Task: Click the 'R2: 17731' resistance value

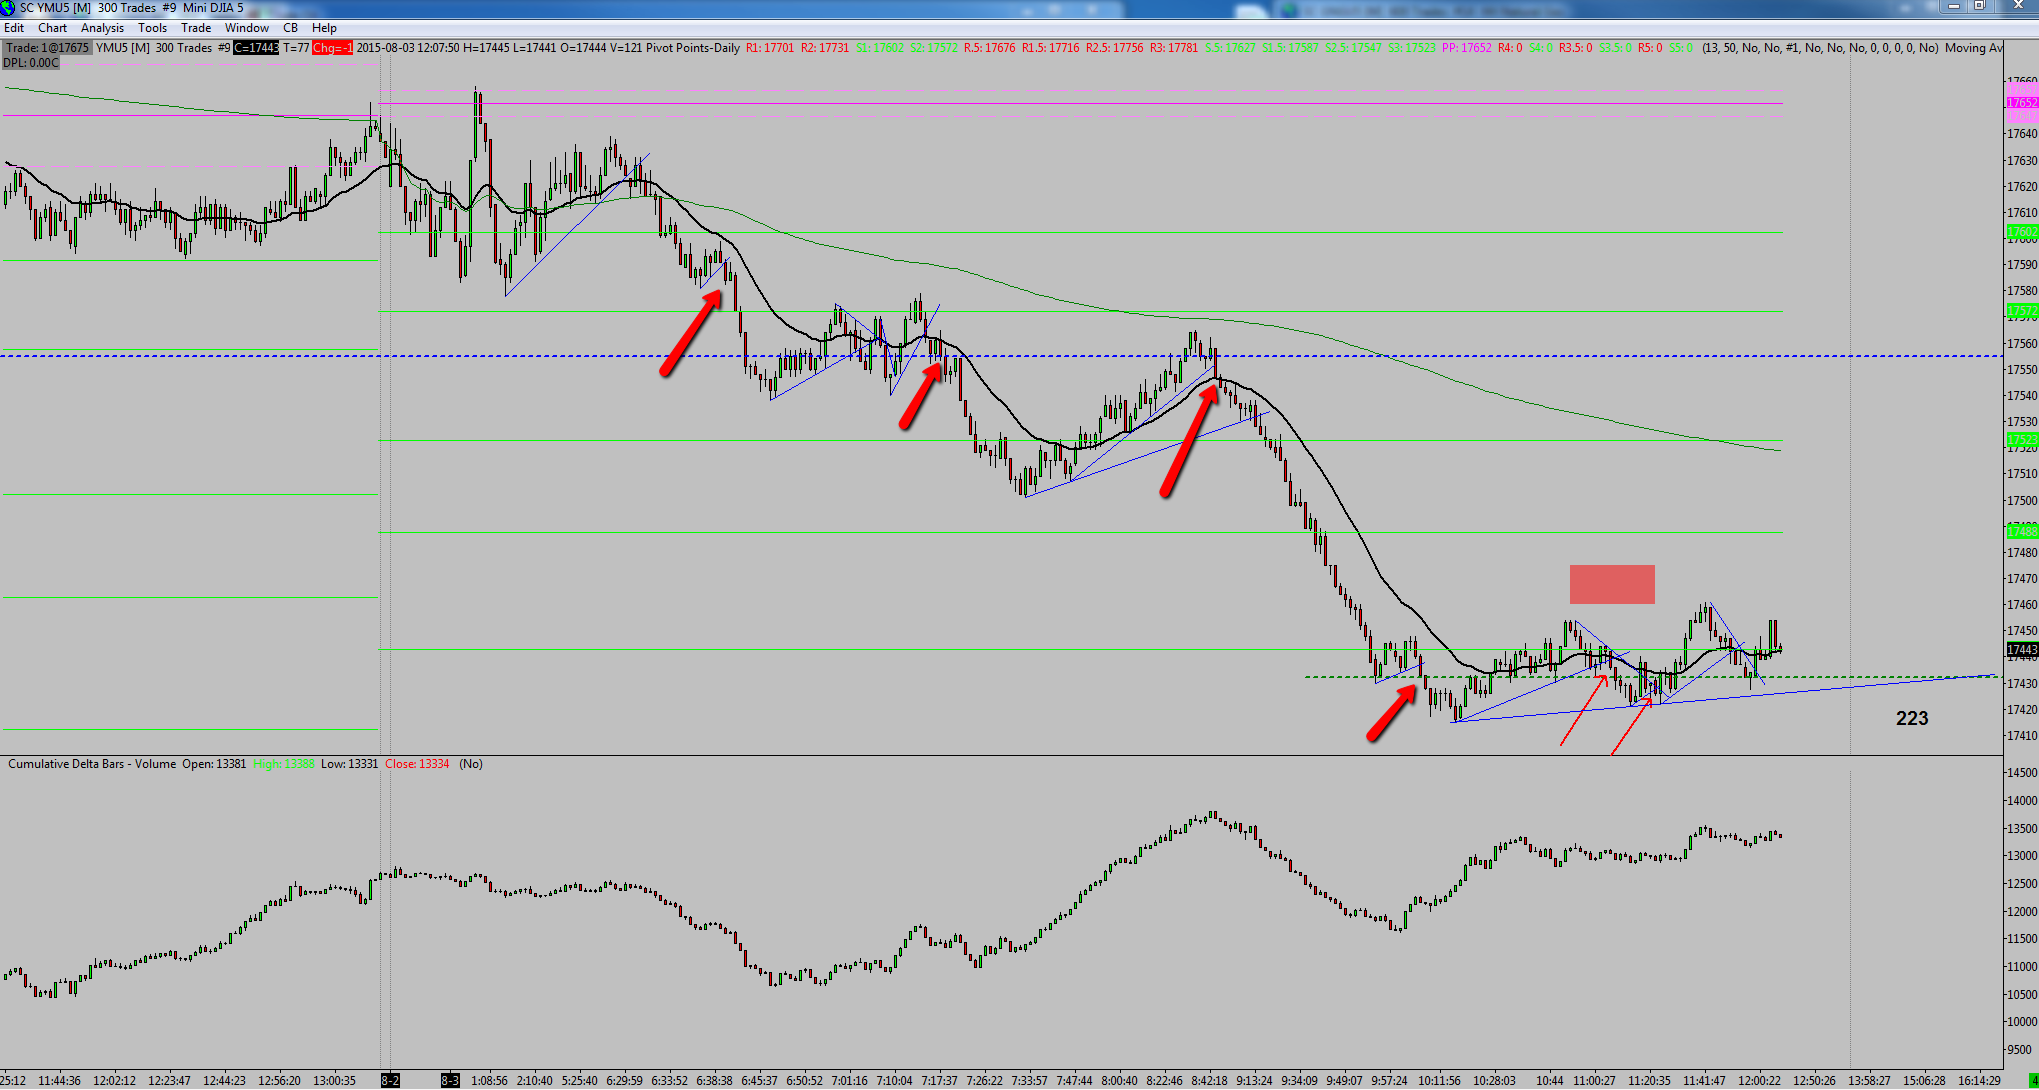Action: (825, 48)
